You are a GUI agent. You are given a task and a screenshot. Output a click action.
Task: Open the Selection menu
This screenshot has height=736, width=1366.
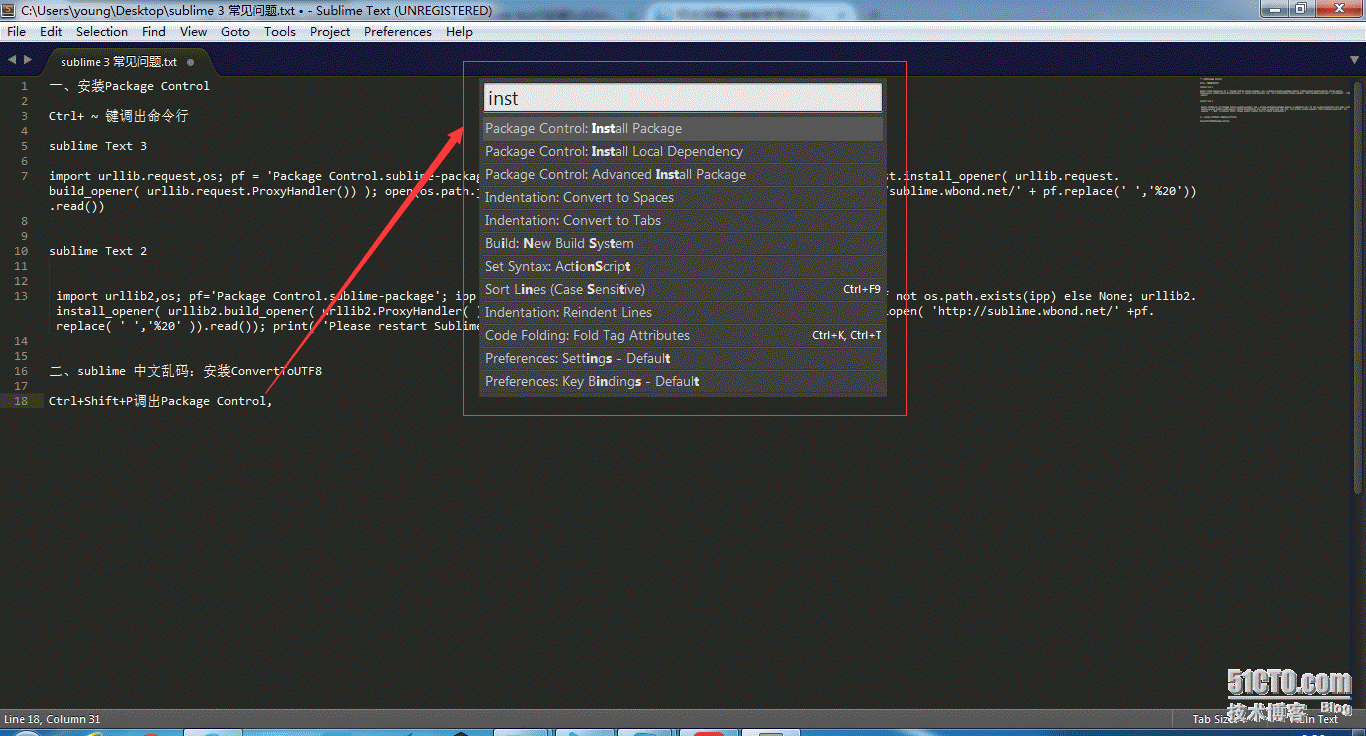[x=102, y=31]
